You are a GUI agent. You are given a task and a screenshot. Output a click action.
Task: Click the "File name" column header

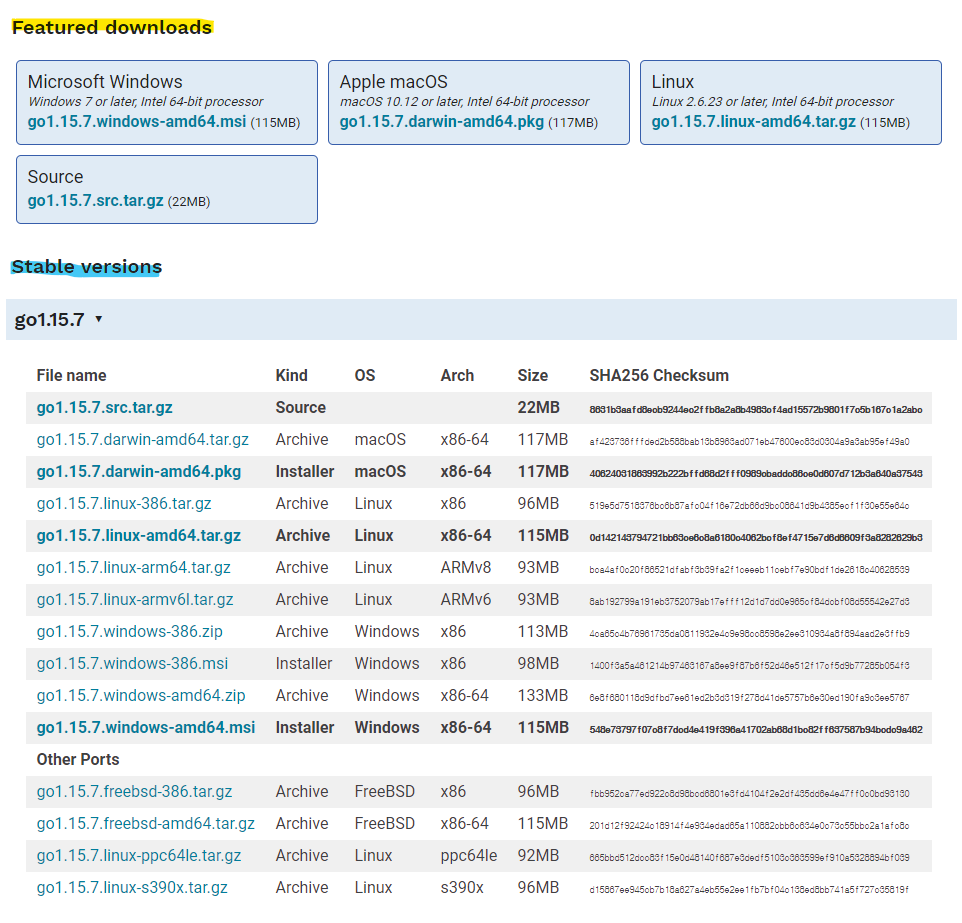point(71,375)
